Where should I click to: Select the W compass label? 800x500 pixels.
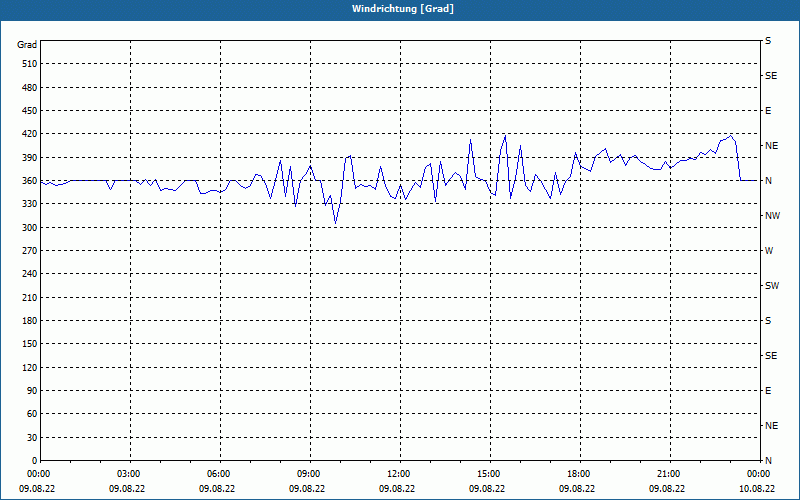(x=769, y=251)
